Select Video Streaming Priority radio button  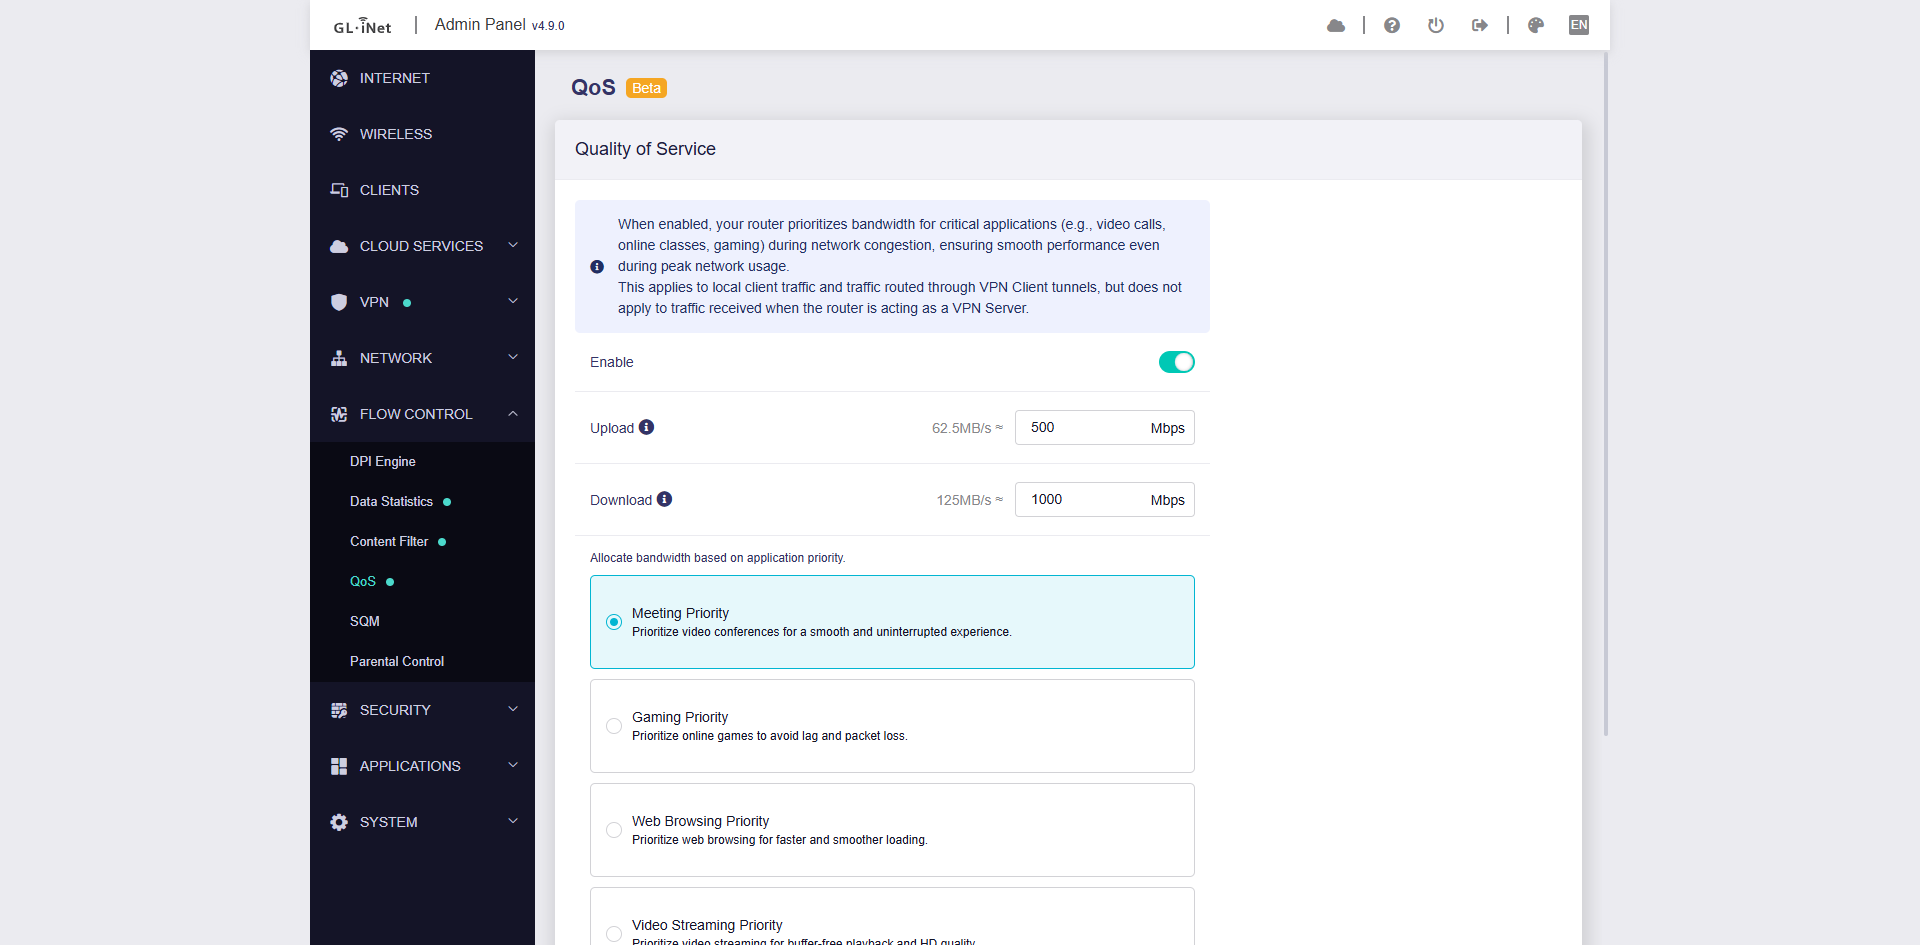coord(614,934)
